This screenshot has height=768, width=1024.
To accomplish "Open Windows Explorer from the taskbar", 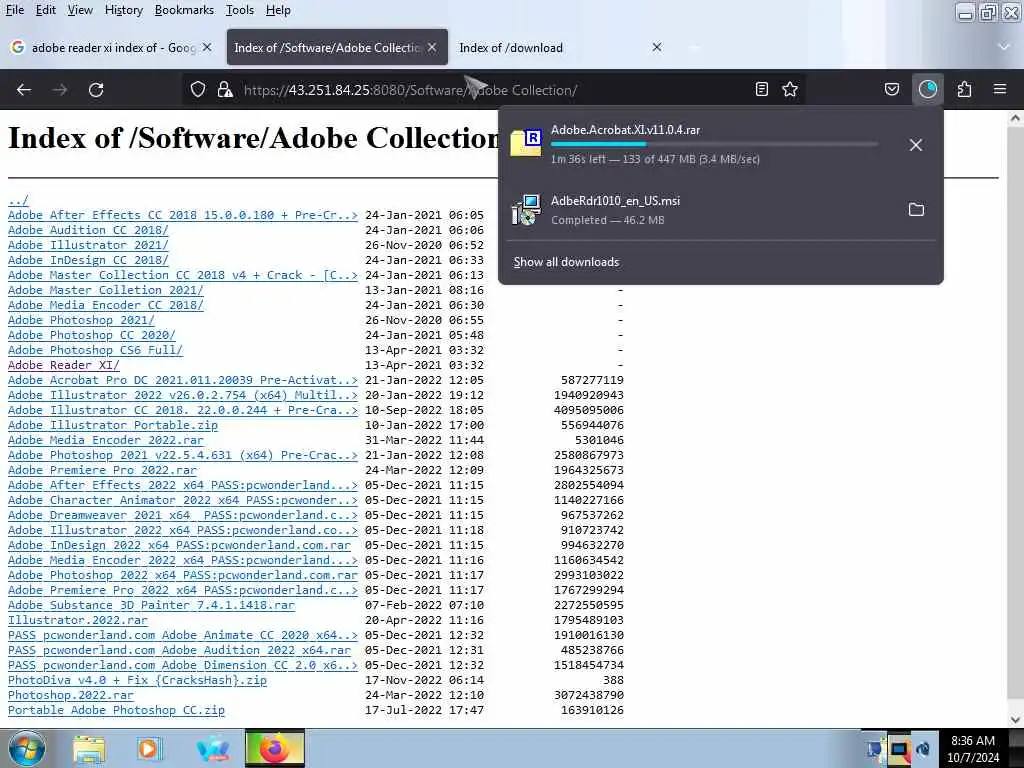I will [x=89, y=749].
